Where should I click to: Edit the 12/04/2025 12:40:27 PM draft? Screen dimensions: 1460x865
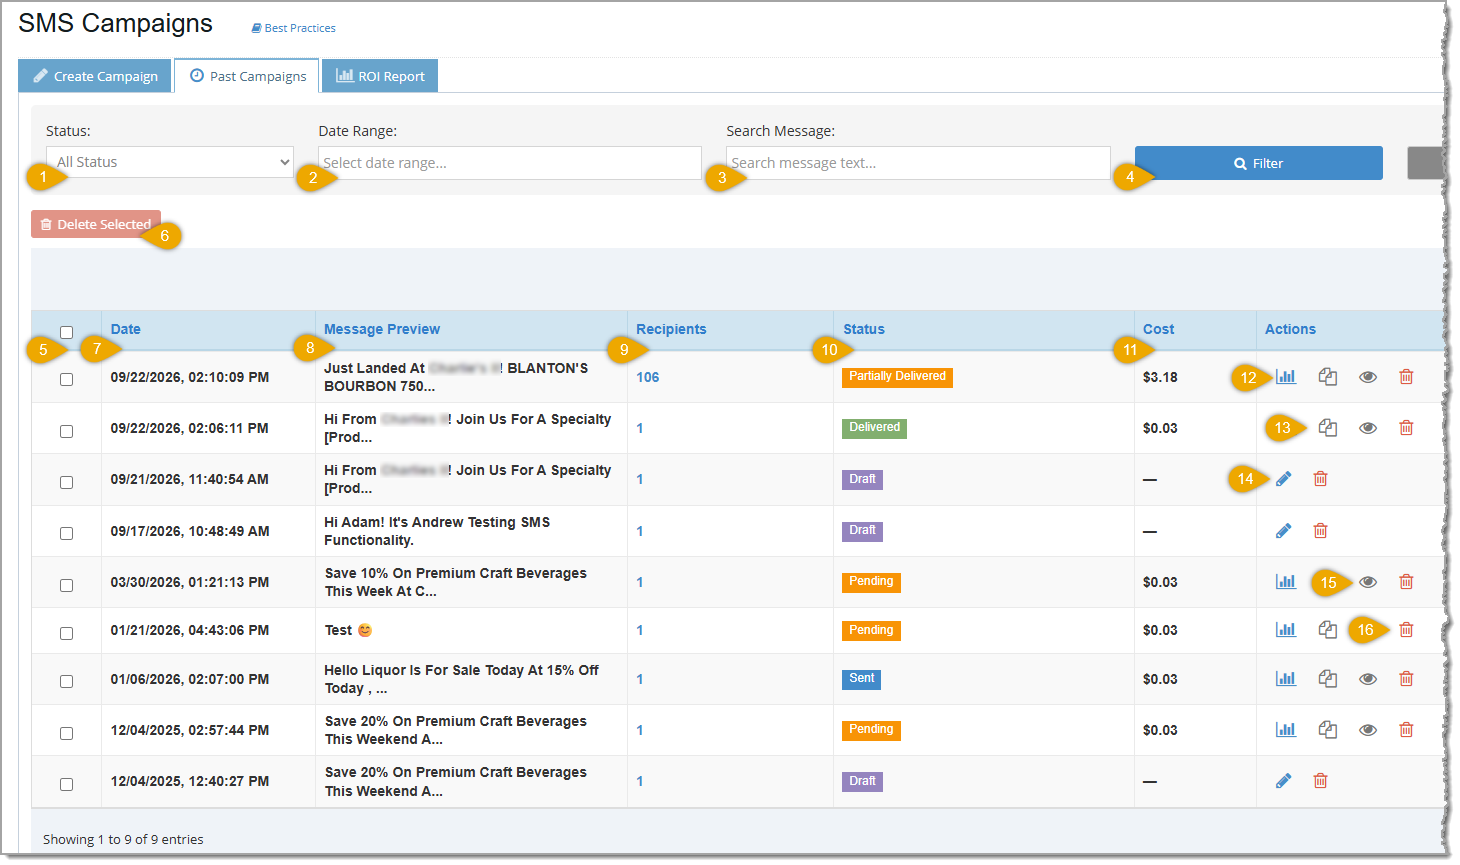pyautogui.click(x=1284, y=781)
